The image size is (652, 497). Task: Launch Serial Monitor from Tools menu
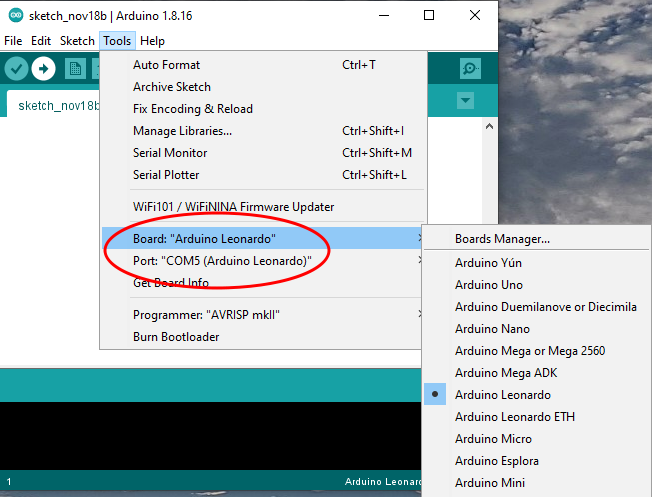point(263,153)
